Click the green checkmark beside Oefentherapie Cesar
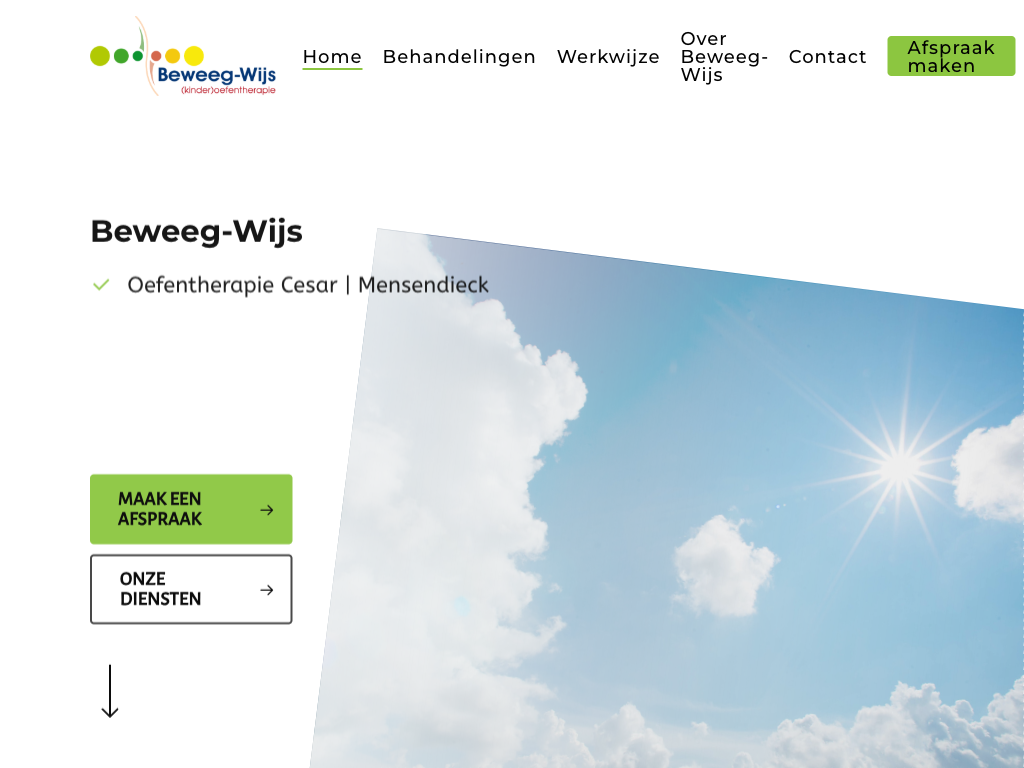Image resolution: width=1024 pixels, height=768 pixels. pyautogui.click(x=101, y=285)
